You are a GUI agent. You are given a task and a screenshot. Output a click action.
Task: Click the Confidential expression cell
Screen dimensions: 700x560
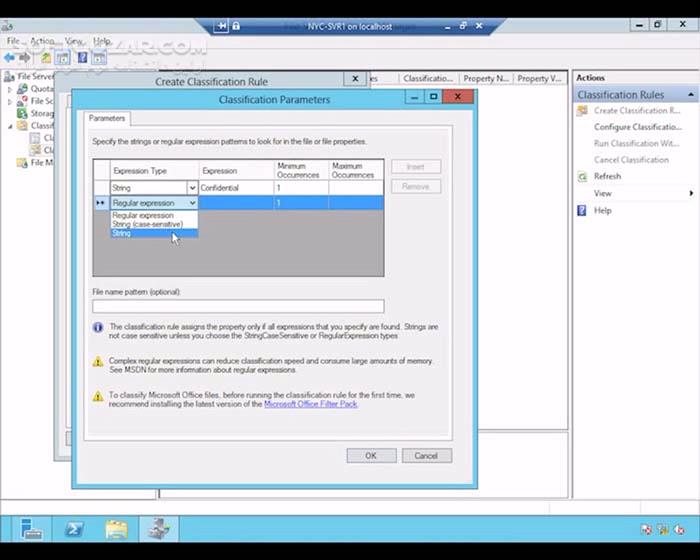236,188
